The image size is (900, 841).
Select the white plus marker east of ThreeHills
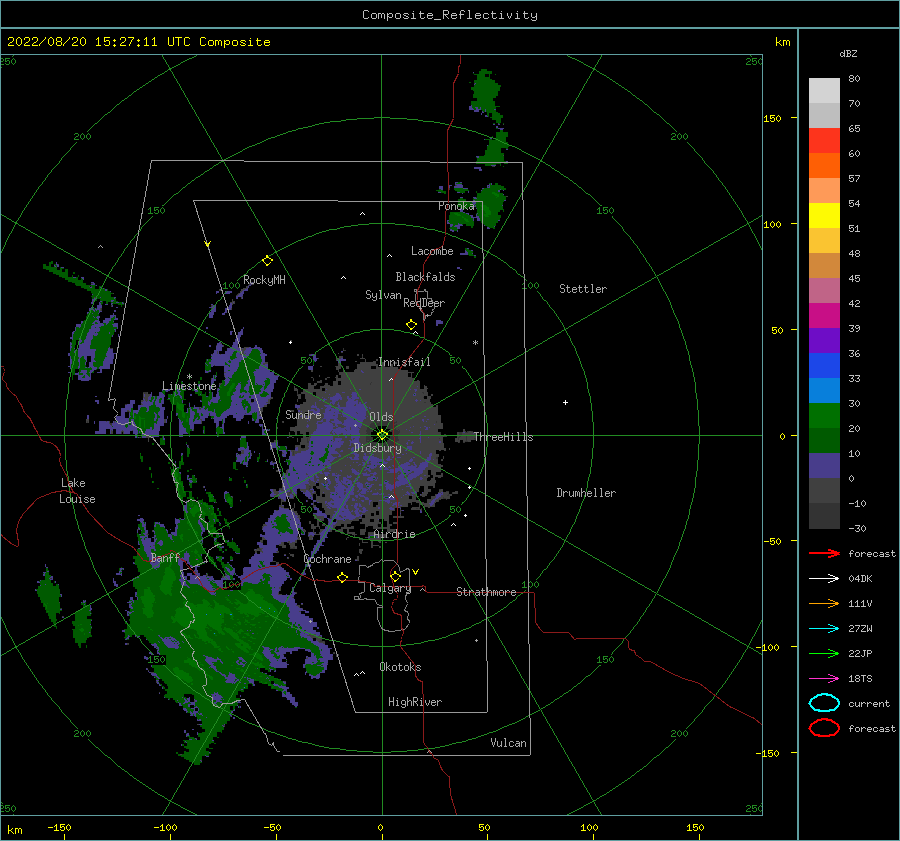pos(565,402)
